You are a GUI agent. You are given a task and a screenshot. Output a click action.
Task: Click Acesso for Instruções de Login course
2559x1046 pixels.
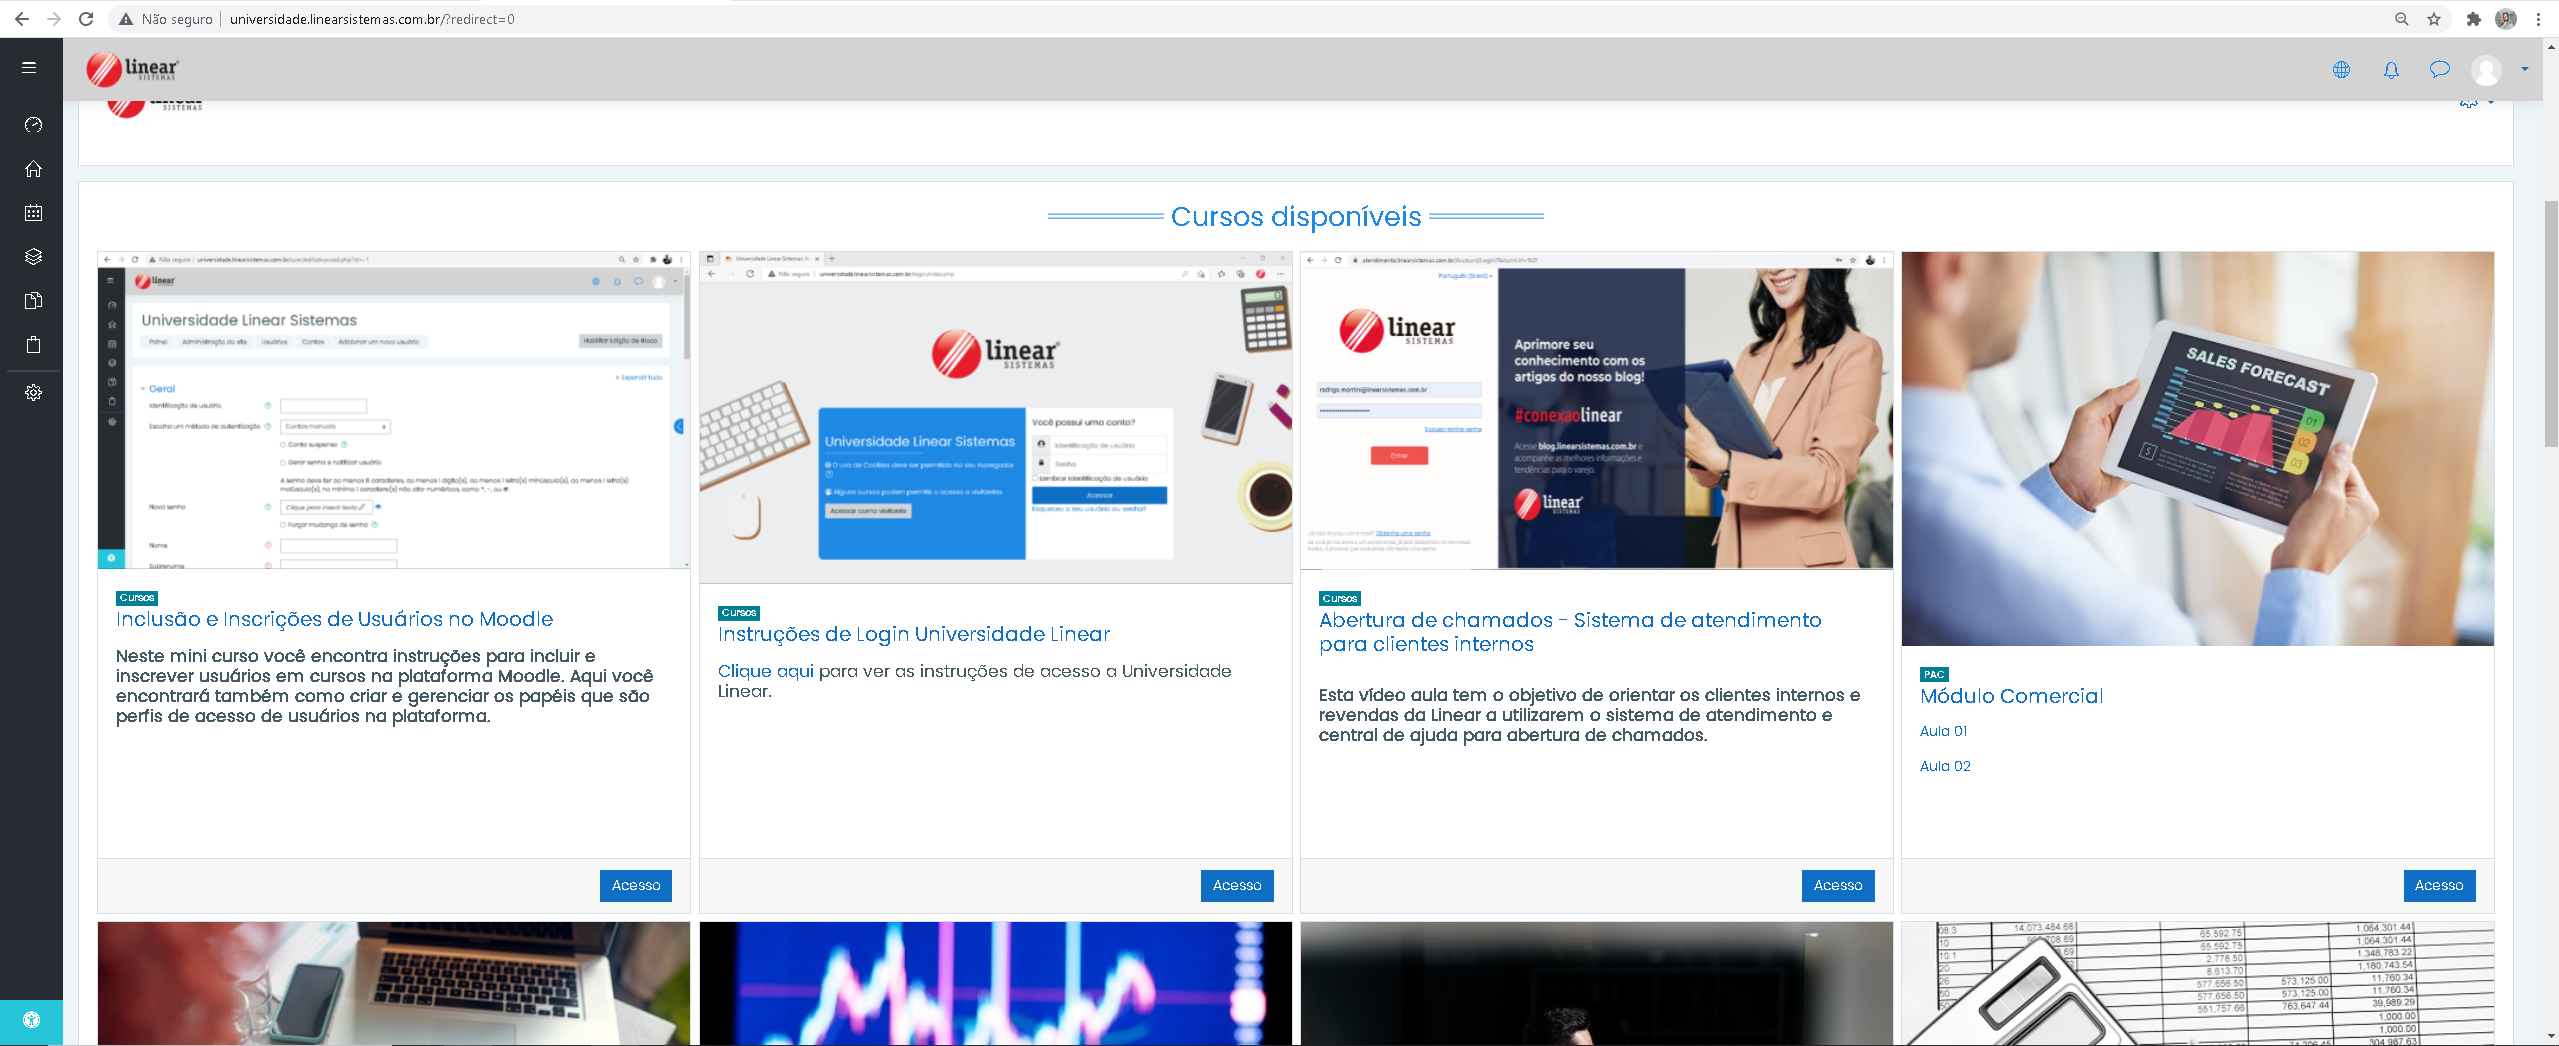click(x=1237, y=885)
